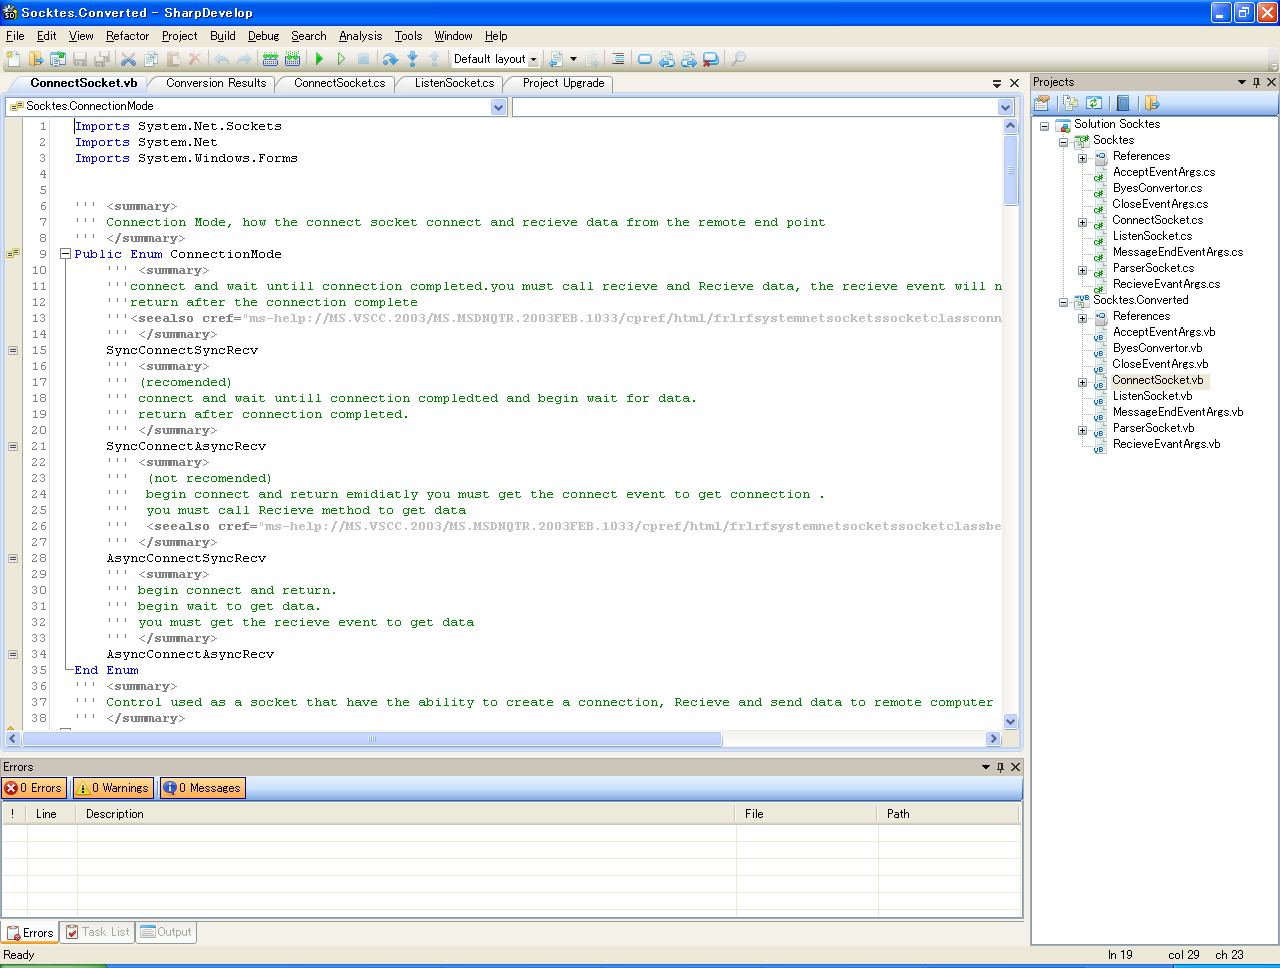Screen dimensions: 1280x968
Task: Toggle the 0 Errors filter button
Action: 34,788
